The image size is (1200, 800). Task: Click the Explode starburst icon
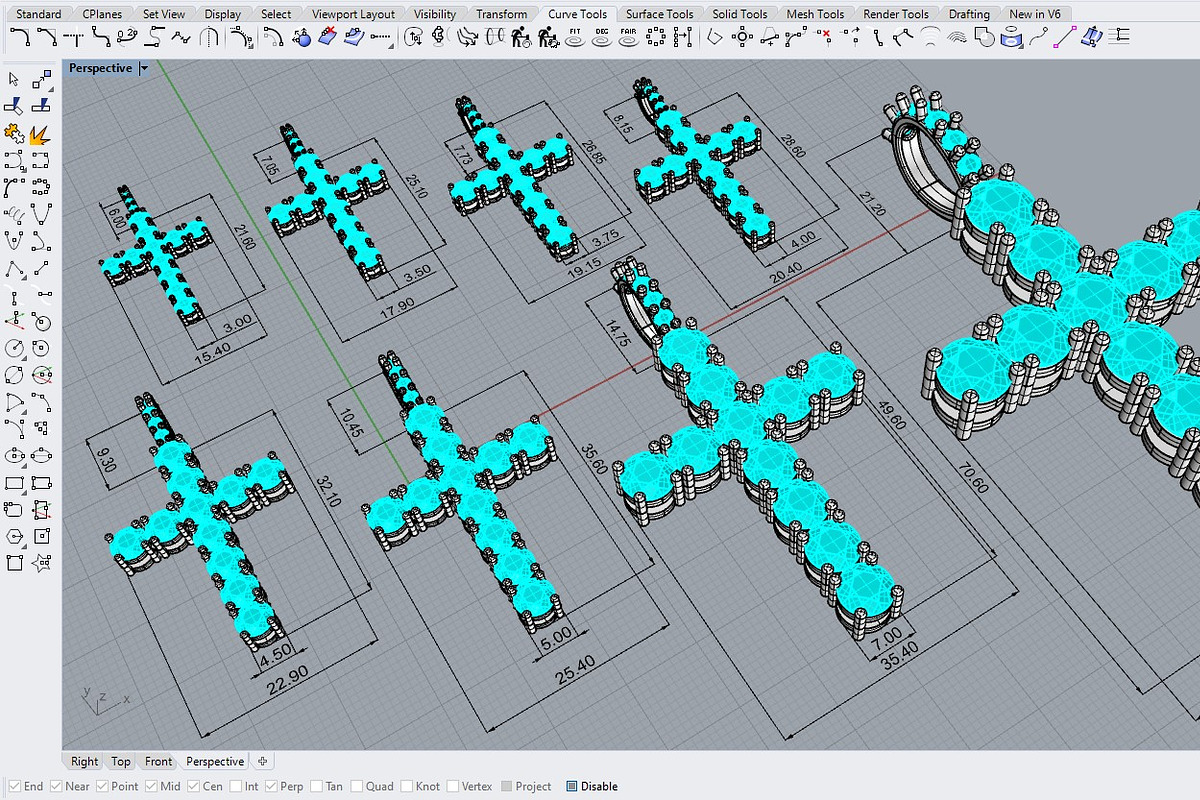click(x=42, y=132)
